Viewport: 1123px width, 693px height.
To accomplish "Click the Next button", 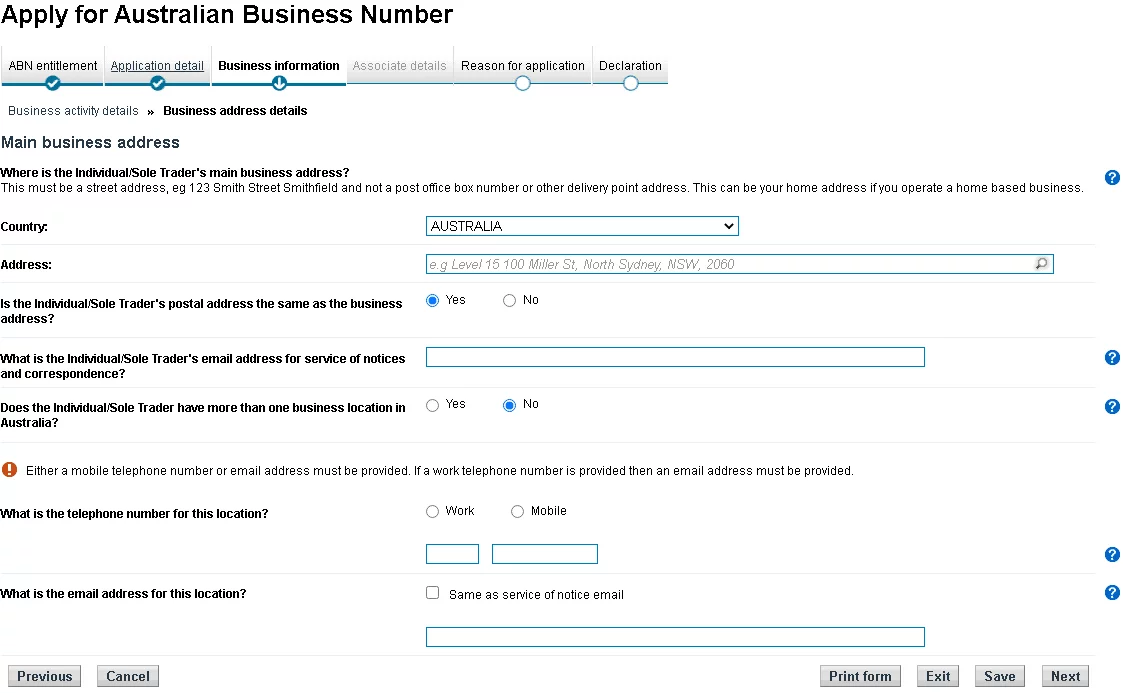I will pyautogui.click(x=1064, y=676).
